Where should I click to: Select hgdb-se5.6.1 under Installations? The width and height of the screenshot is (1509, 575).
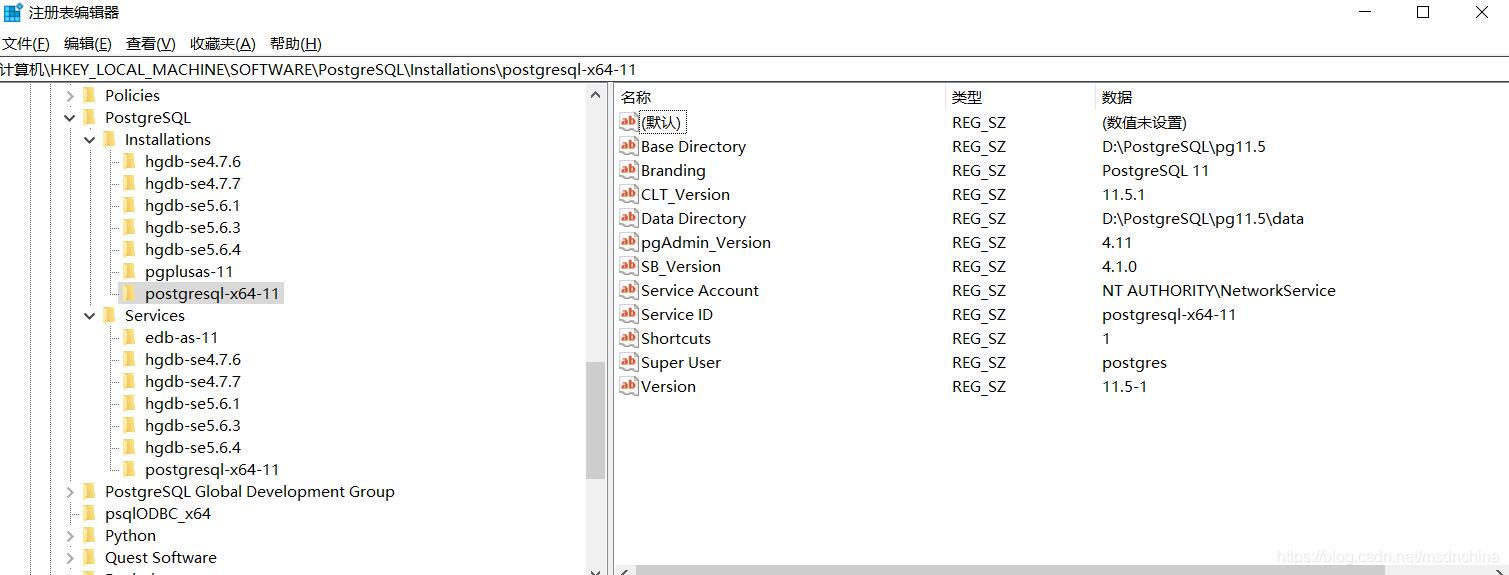(x=193, y=205)
